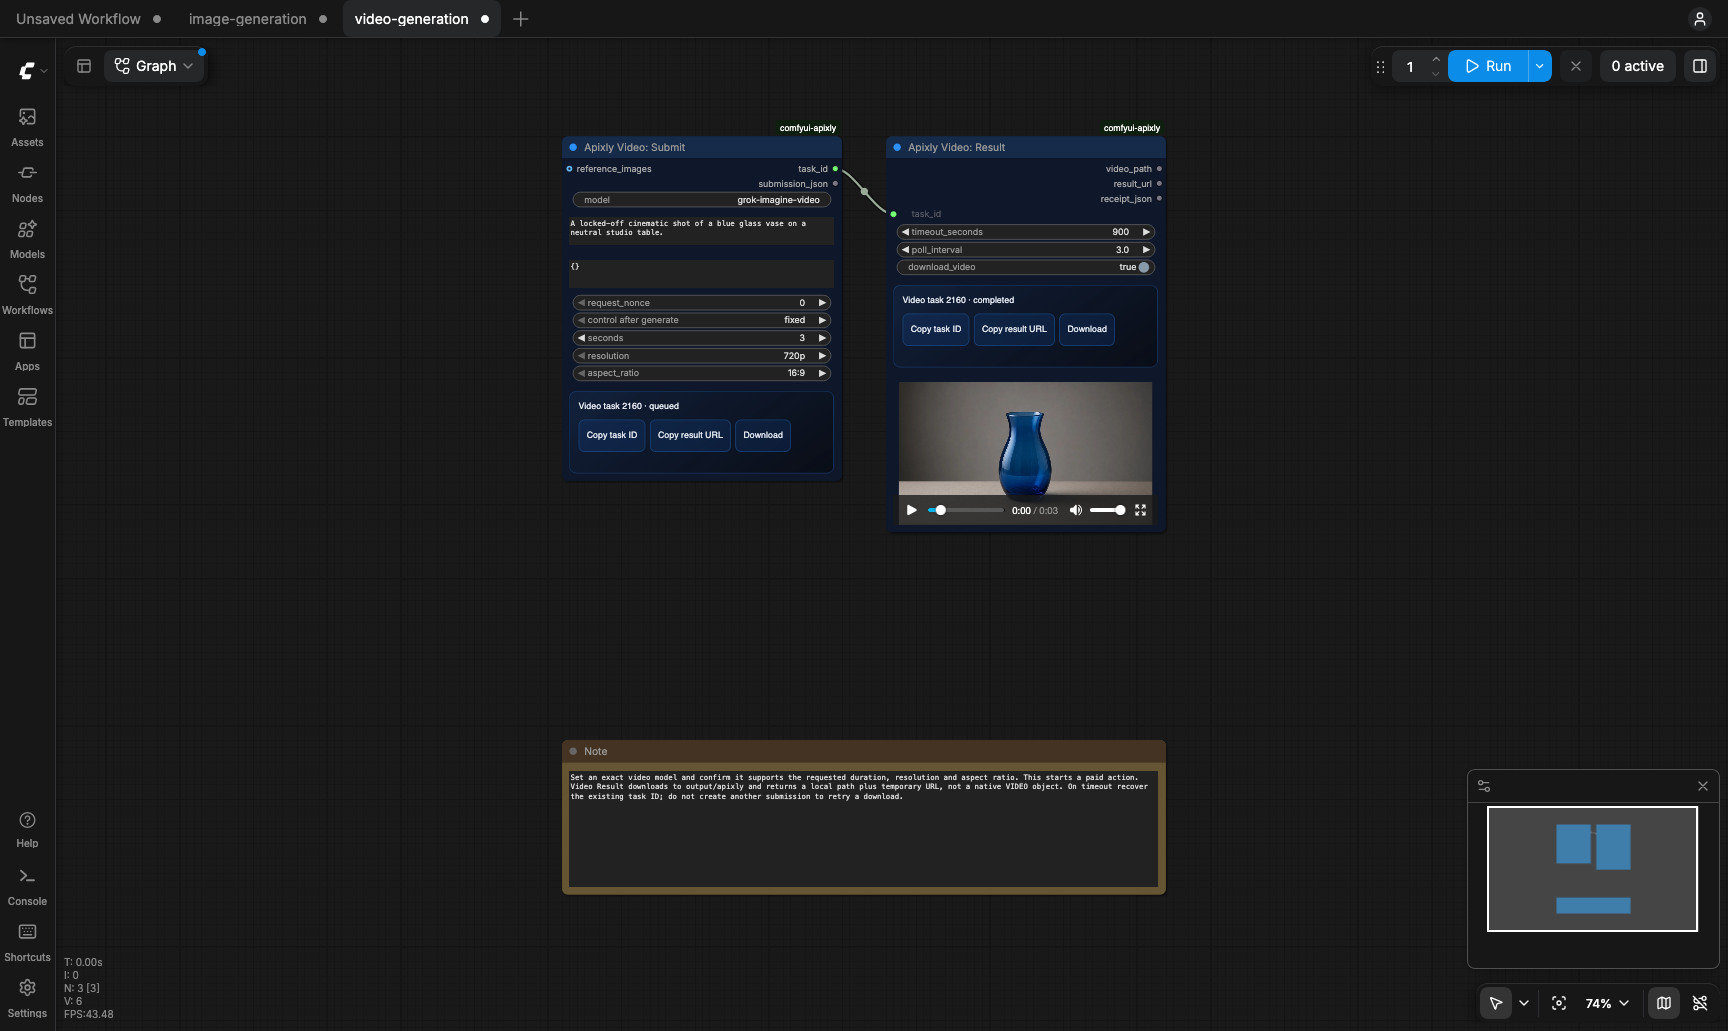Open the Workflows sidebar panel
The width and height of the screenshot is (1728, 1031).
27,295
